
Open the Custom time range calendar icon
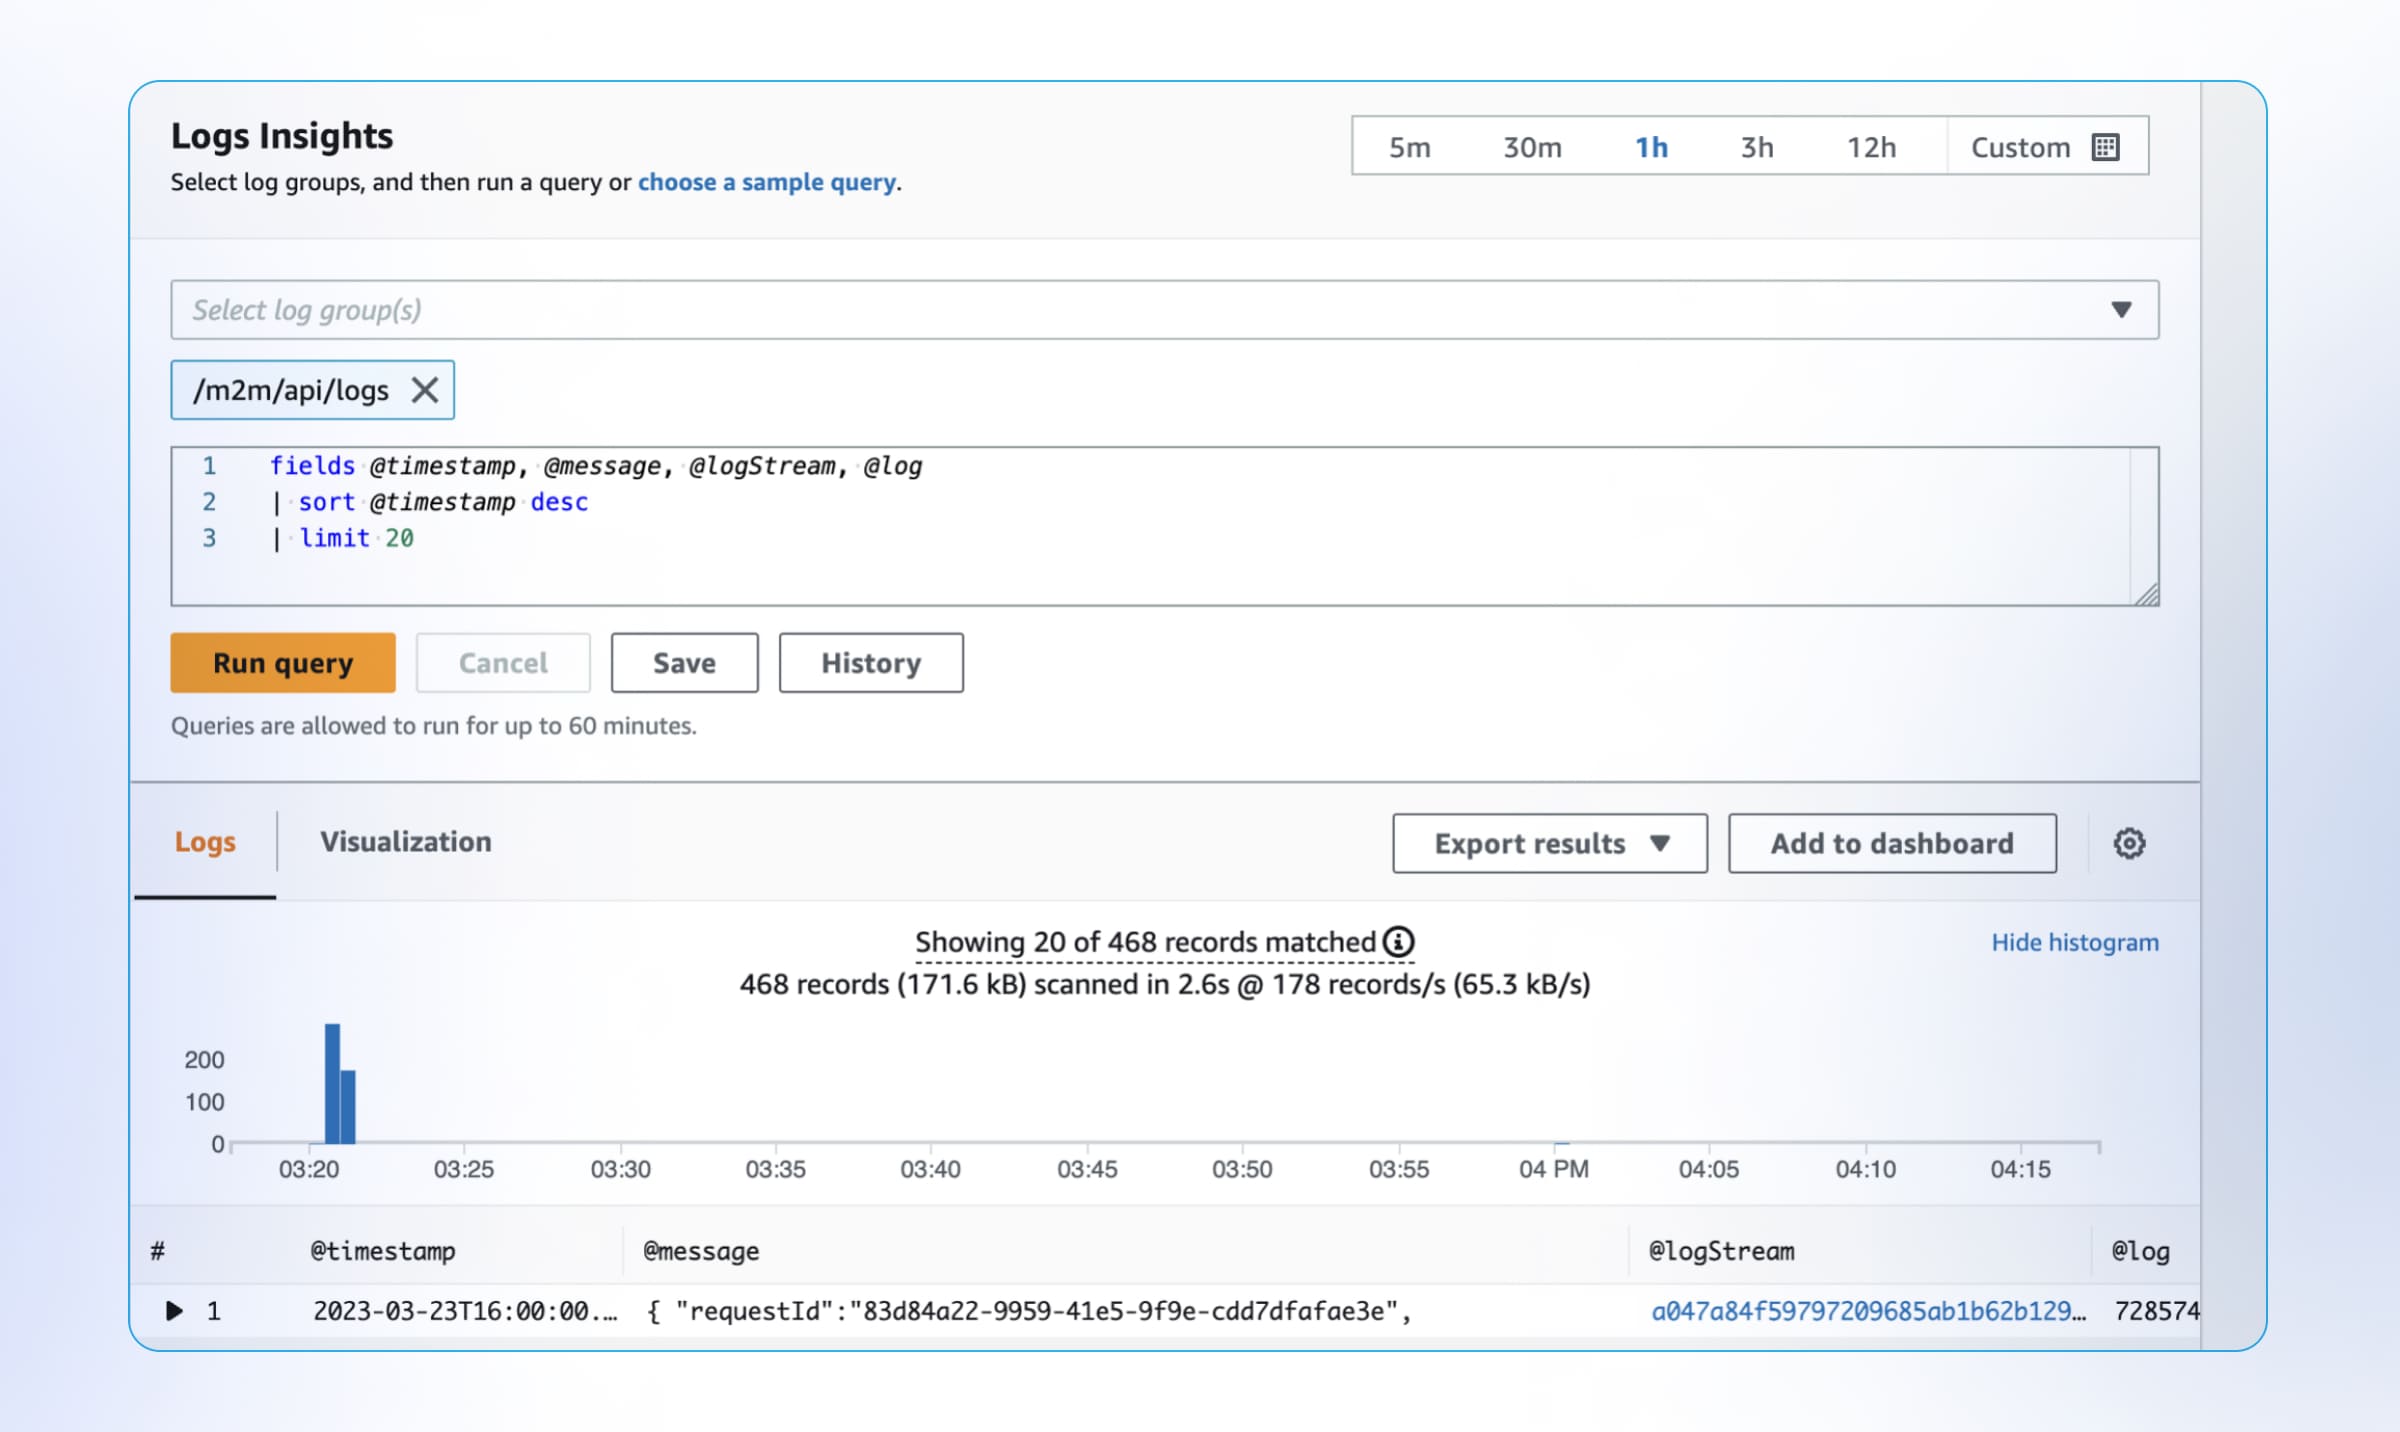pyautogui.click(x=2105, y=147)
